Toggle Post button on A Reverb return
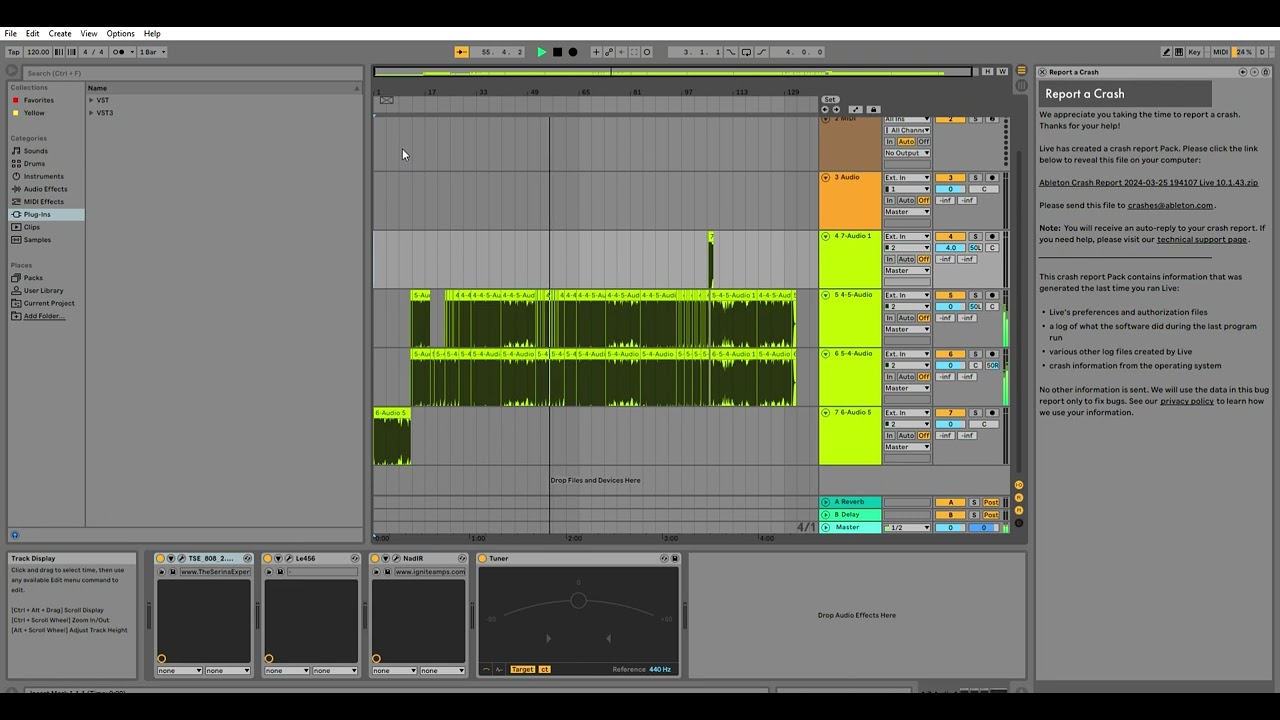Viewport: 1280px width, 720px height. [991, 503]
